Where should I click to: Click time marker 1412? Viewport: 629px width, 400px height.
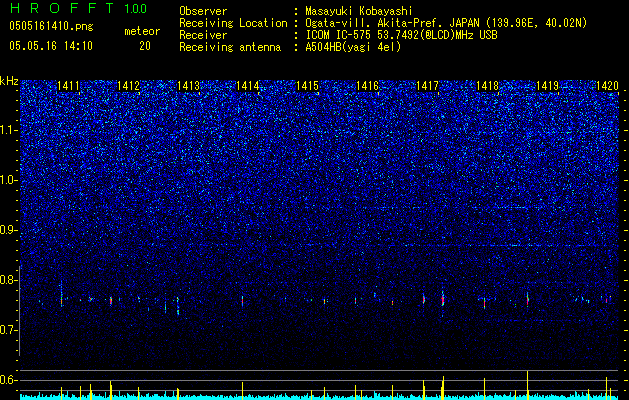(x=128, y=85)
